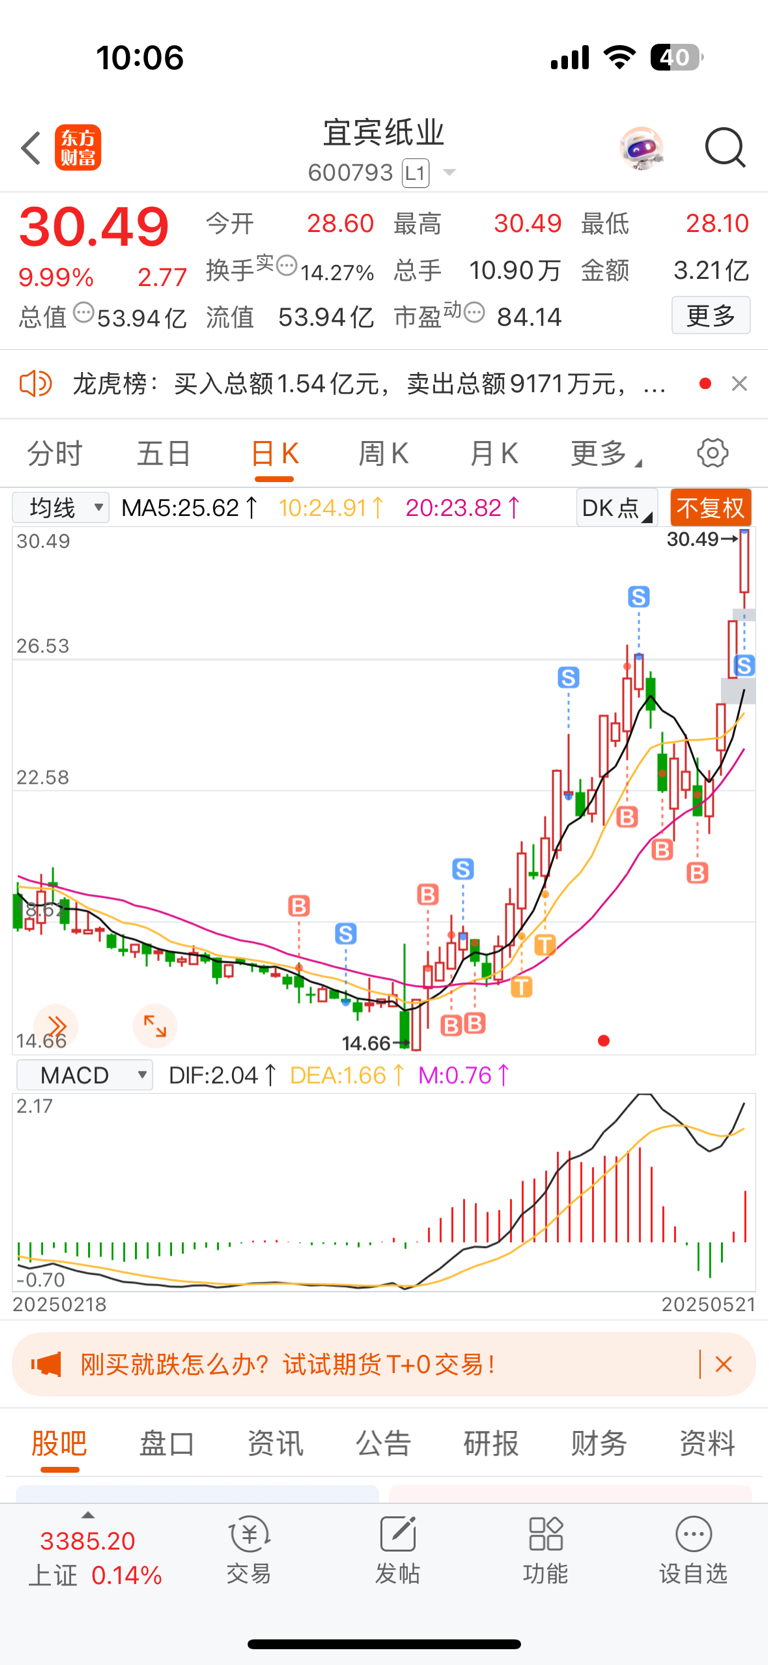Tap the 更多 button beside 金额
The image size is (769, 1665).
(x=711, y=316)
